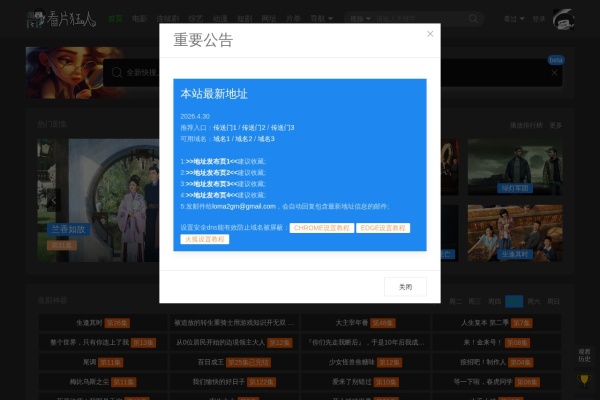The height and width of the screenshot is (400, 600).
Task: Select the 周三 schedule tab
Action: [x=474, y=302]
